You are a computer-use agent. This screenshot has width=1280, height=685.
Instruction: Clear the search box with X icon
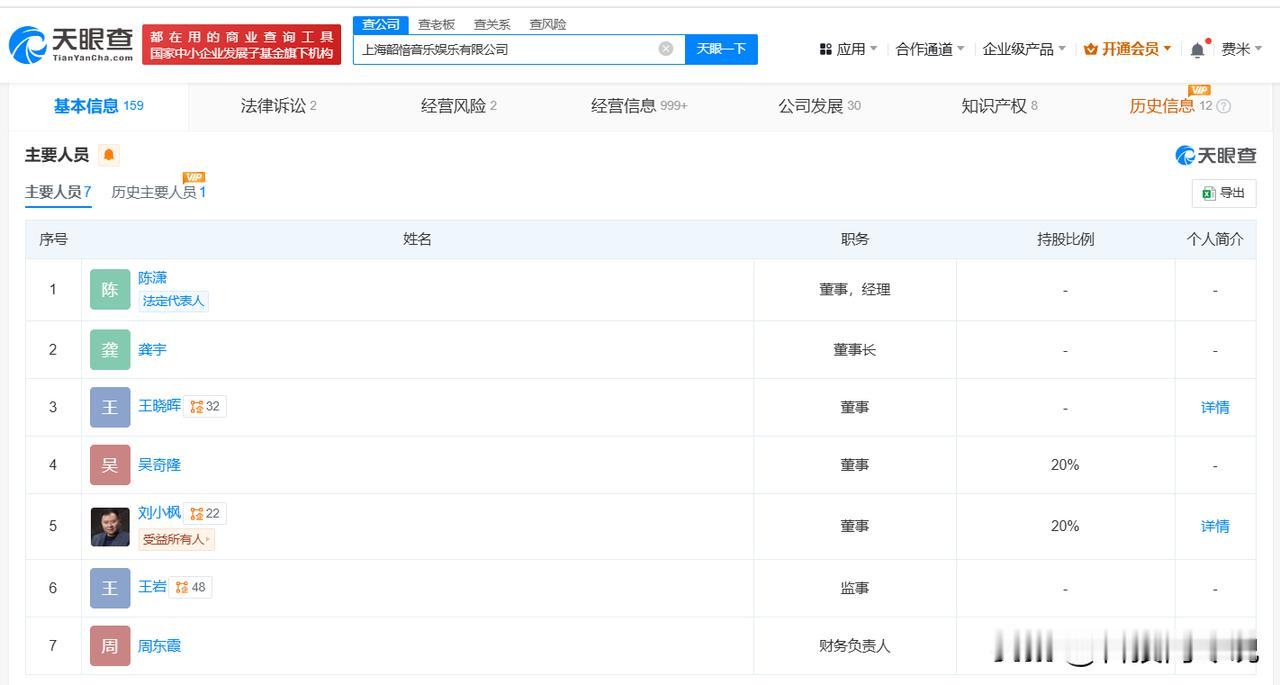[666, 48]
